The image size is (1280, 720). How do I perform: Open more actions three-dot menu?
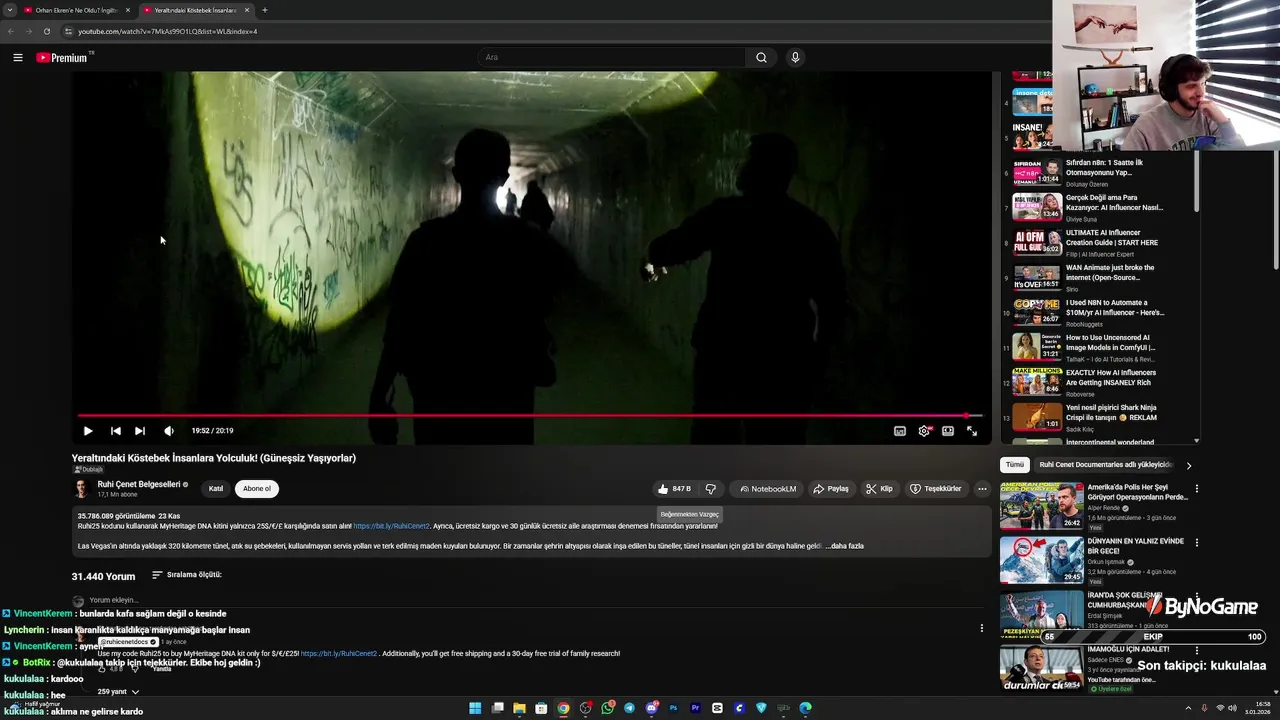[982, 489]
